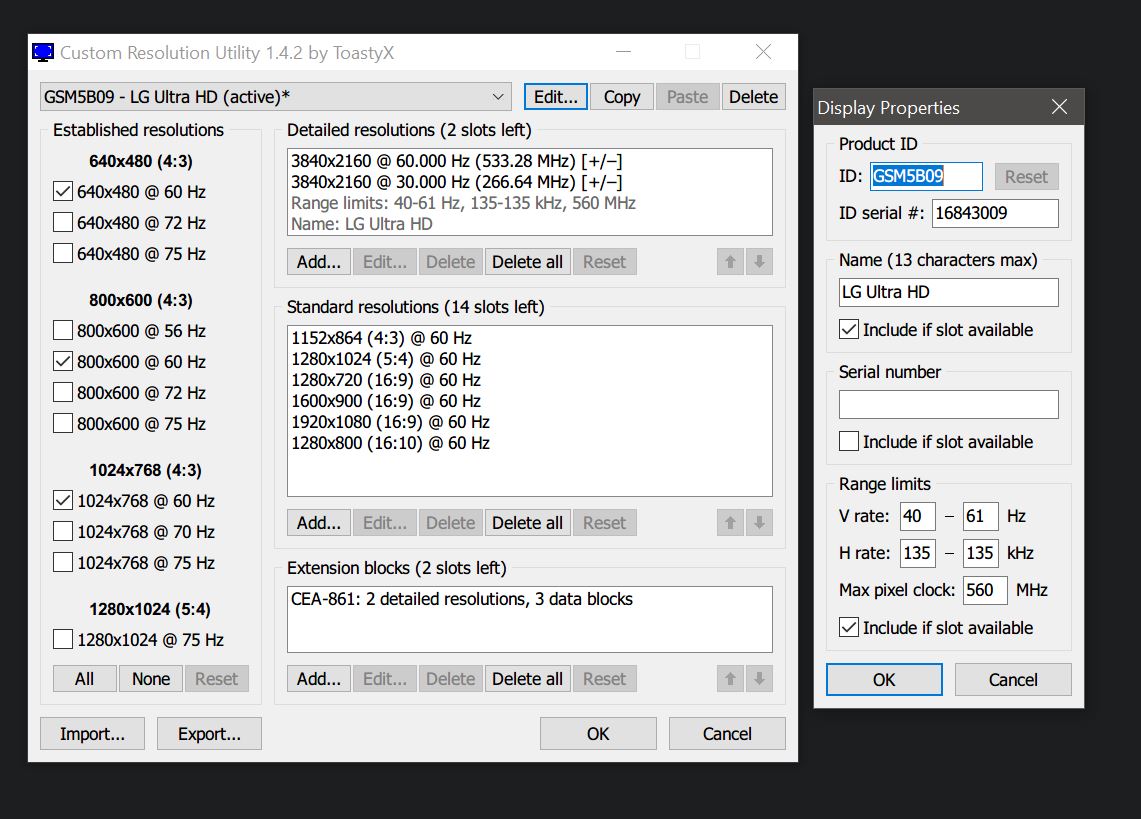The height and width of the screenshot is (819, 1141).
Task: Click the Custom Resolution Utility title bar icon
Action: [43, 52]
